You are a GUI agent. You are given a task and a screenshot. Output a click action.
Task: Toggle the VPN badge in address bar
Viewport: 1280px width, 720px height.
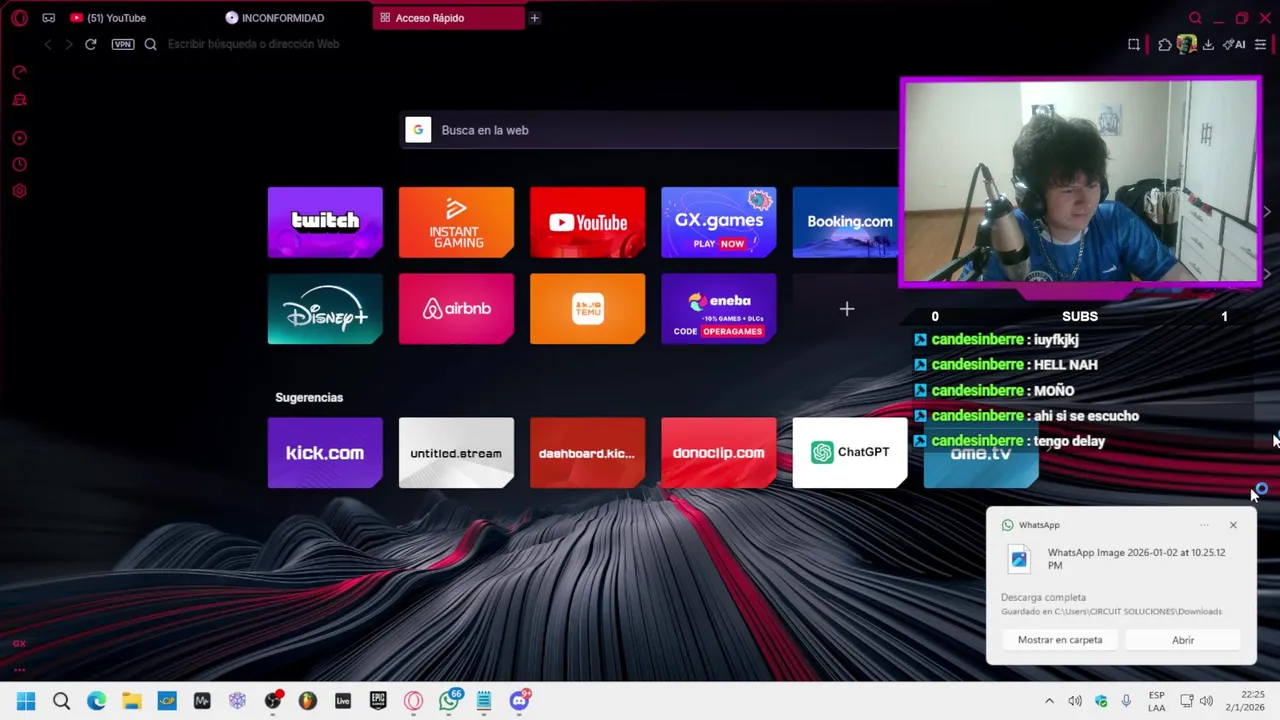point(123,44)
